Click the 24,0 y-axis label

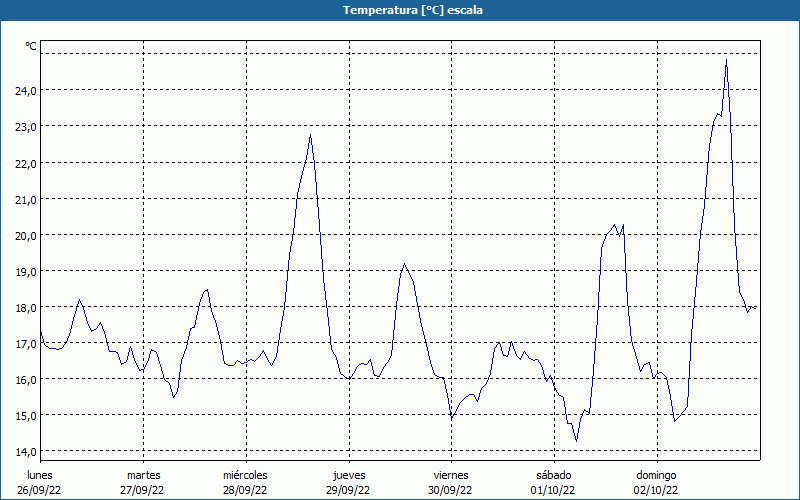(26, 91)
